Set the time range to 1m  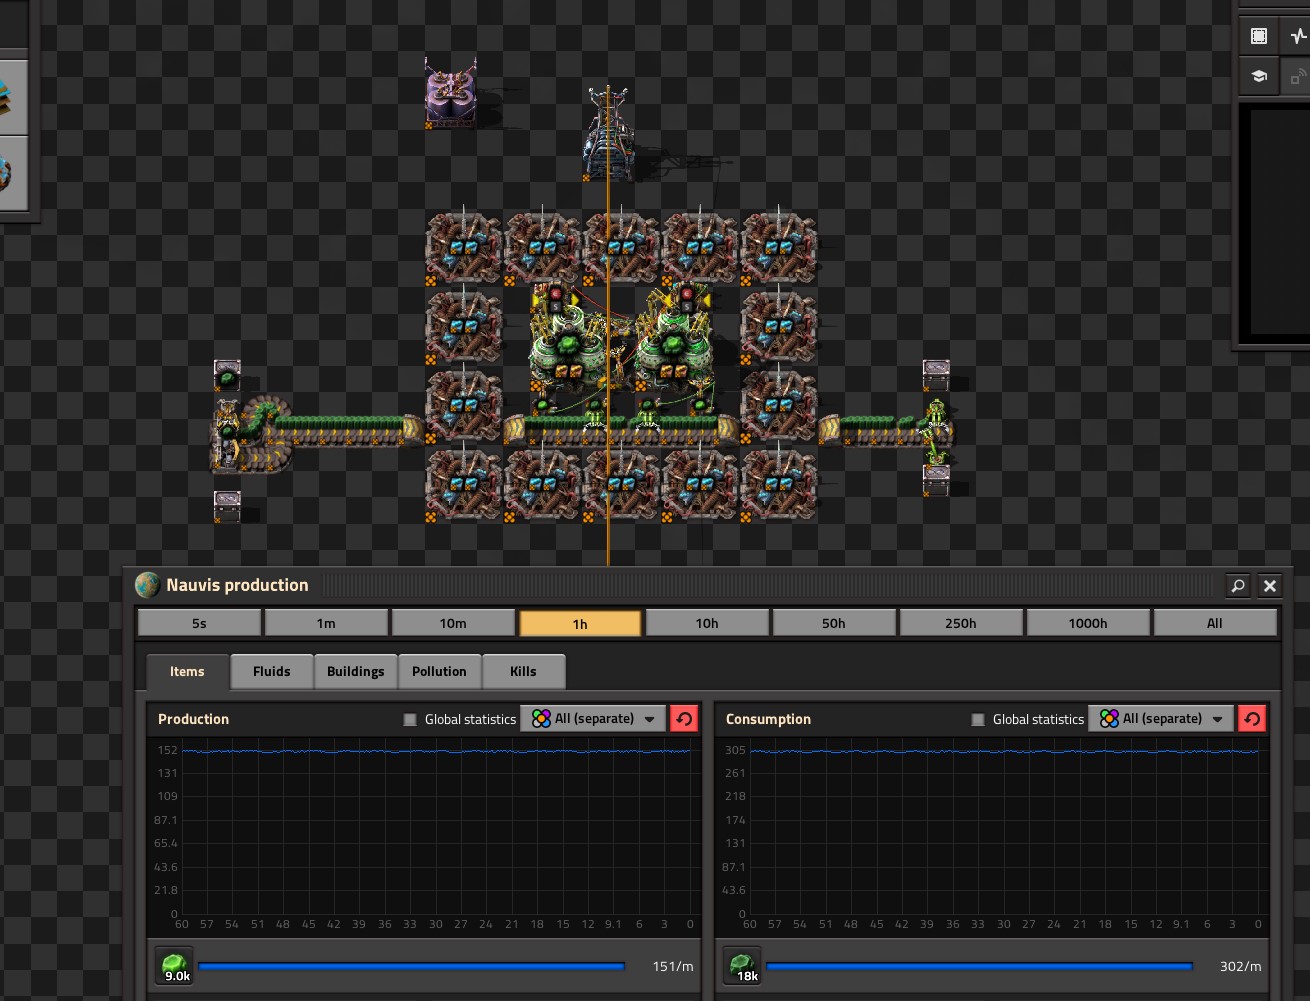point(326,623)
